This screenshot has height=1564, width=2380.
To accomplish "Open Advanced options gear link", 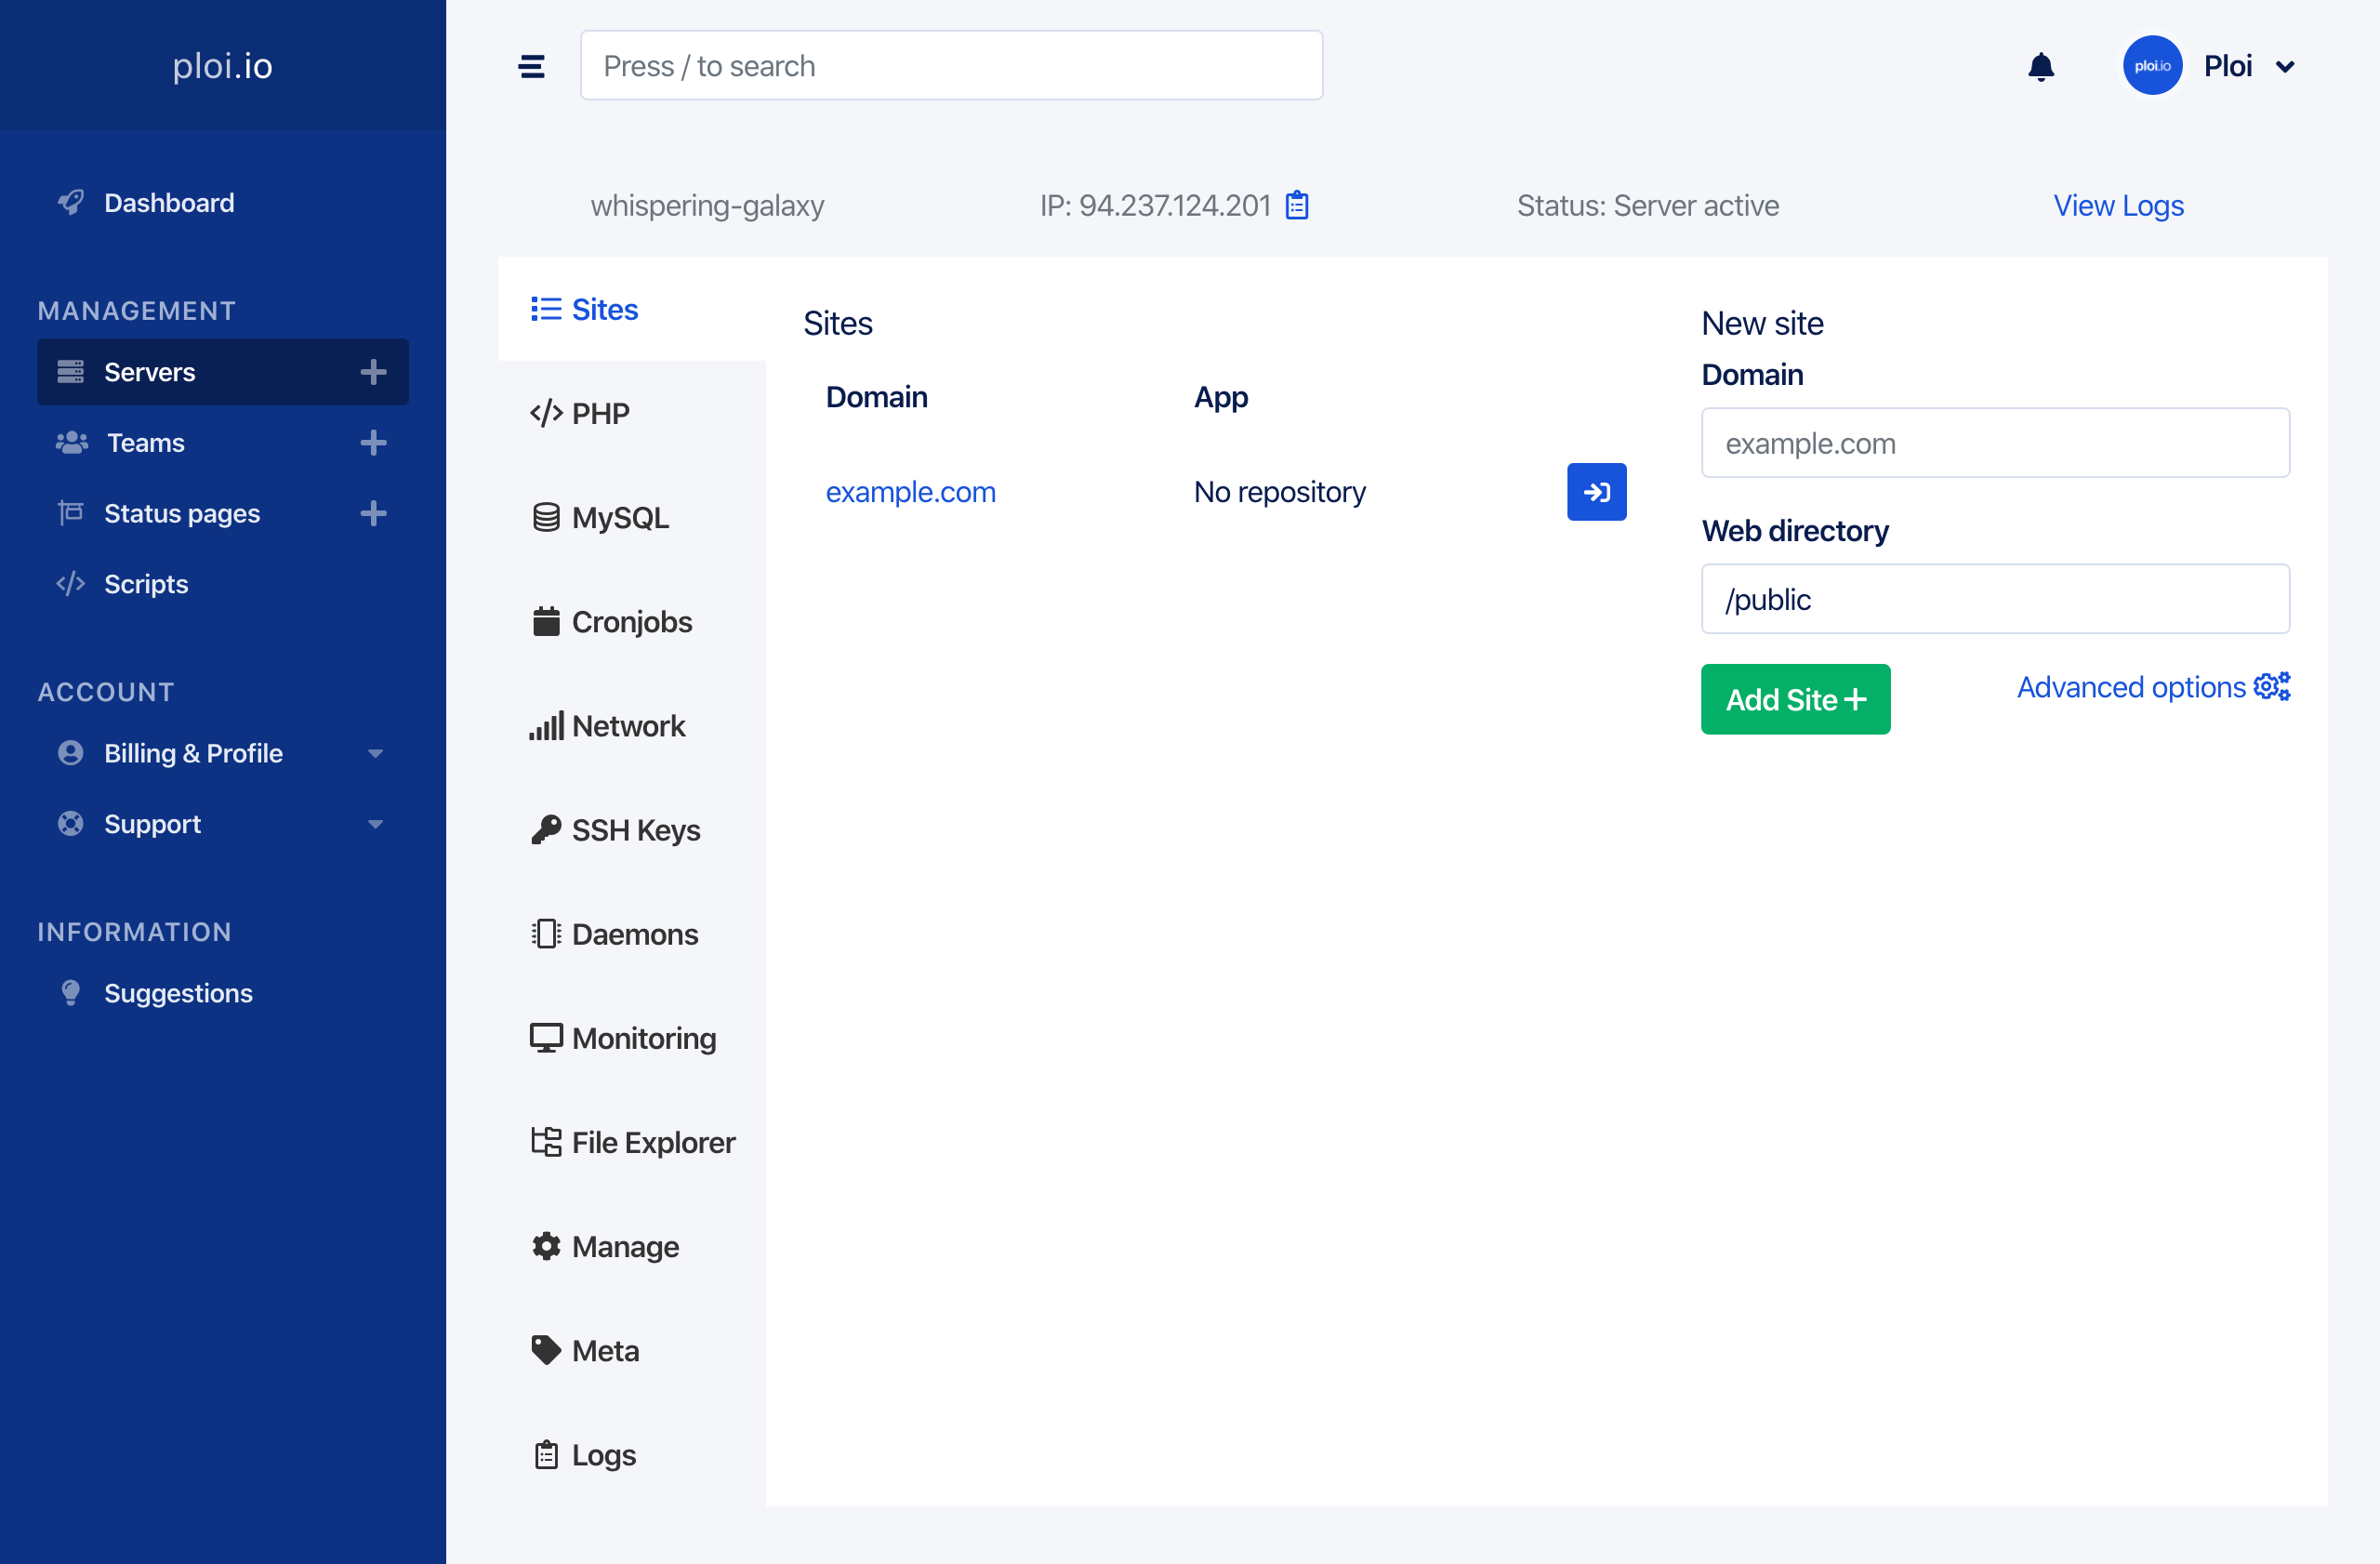I will pyautogui.click(x=2152, y=687).
